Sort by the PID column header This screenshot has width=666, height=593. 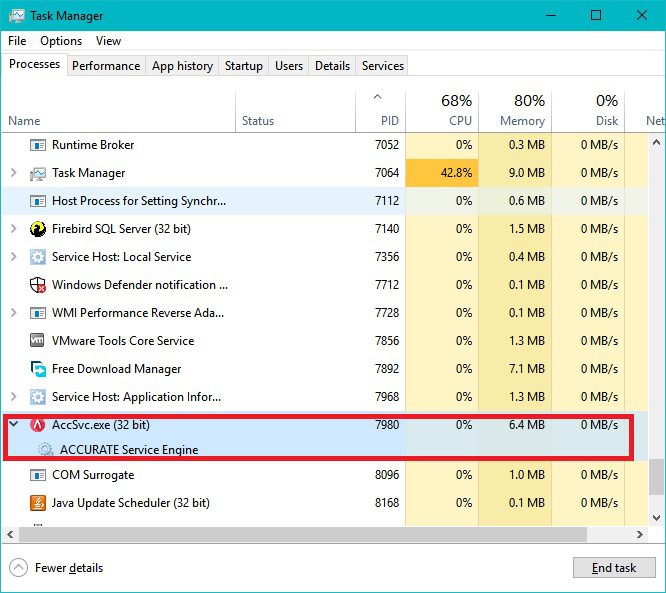[381, 111]
